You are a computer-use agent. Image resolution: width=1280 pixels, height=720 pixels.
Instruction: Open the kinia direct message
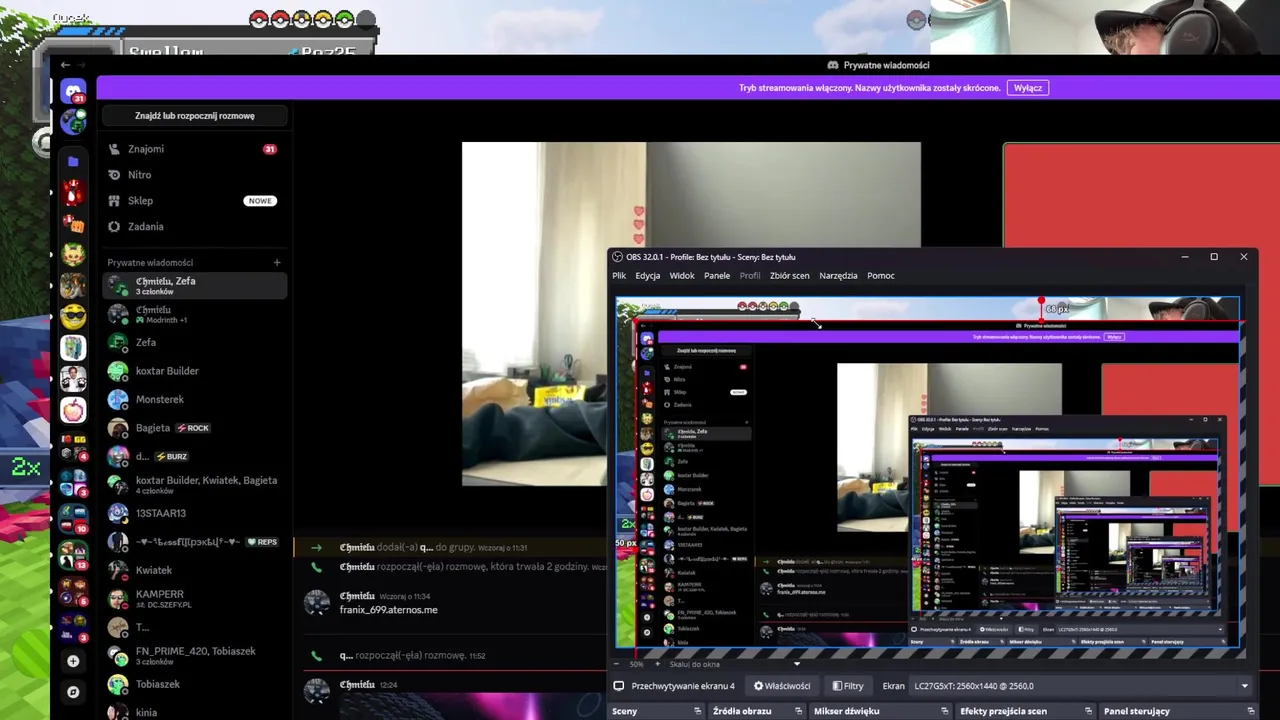coord(195,712)
